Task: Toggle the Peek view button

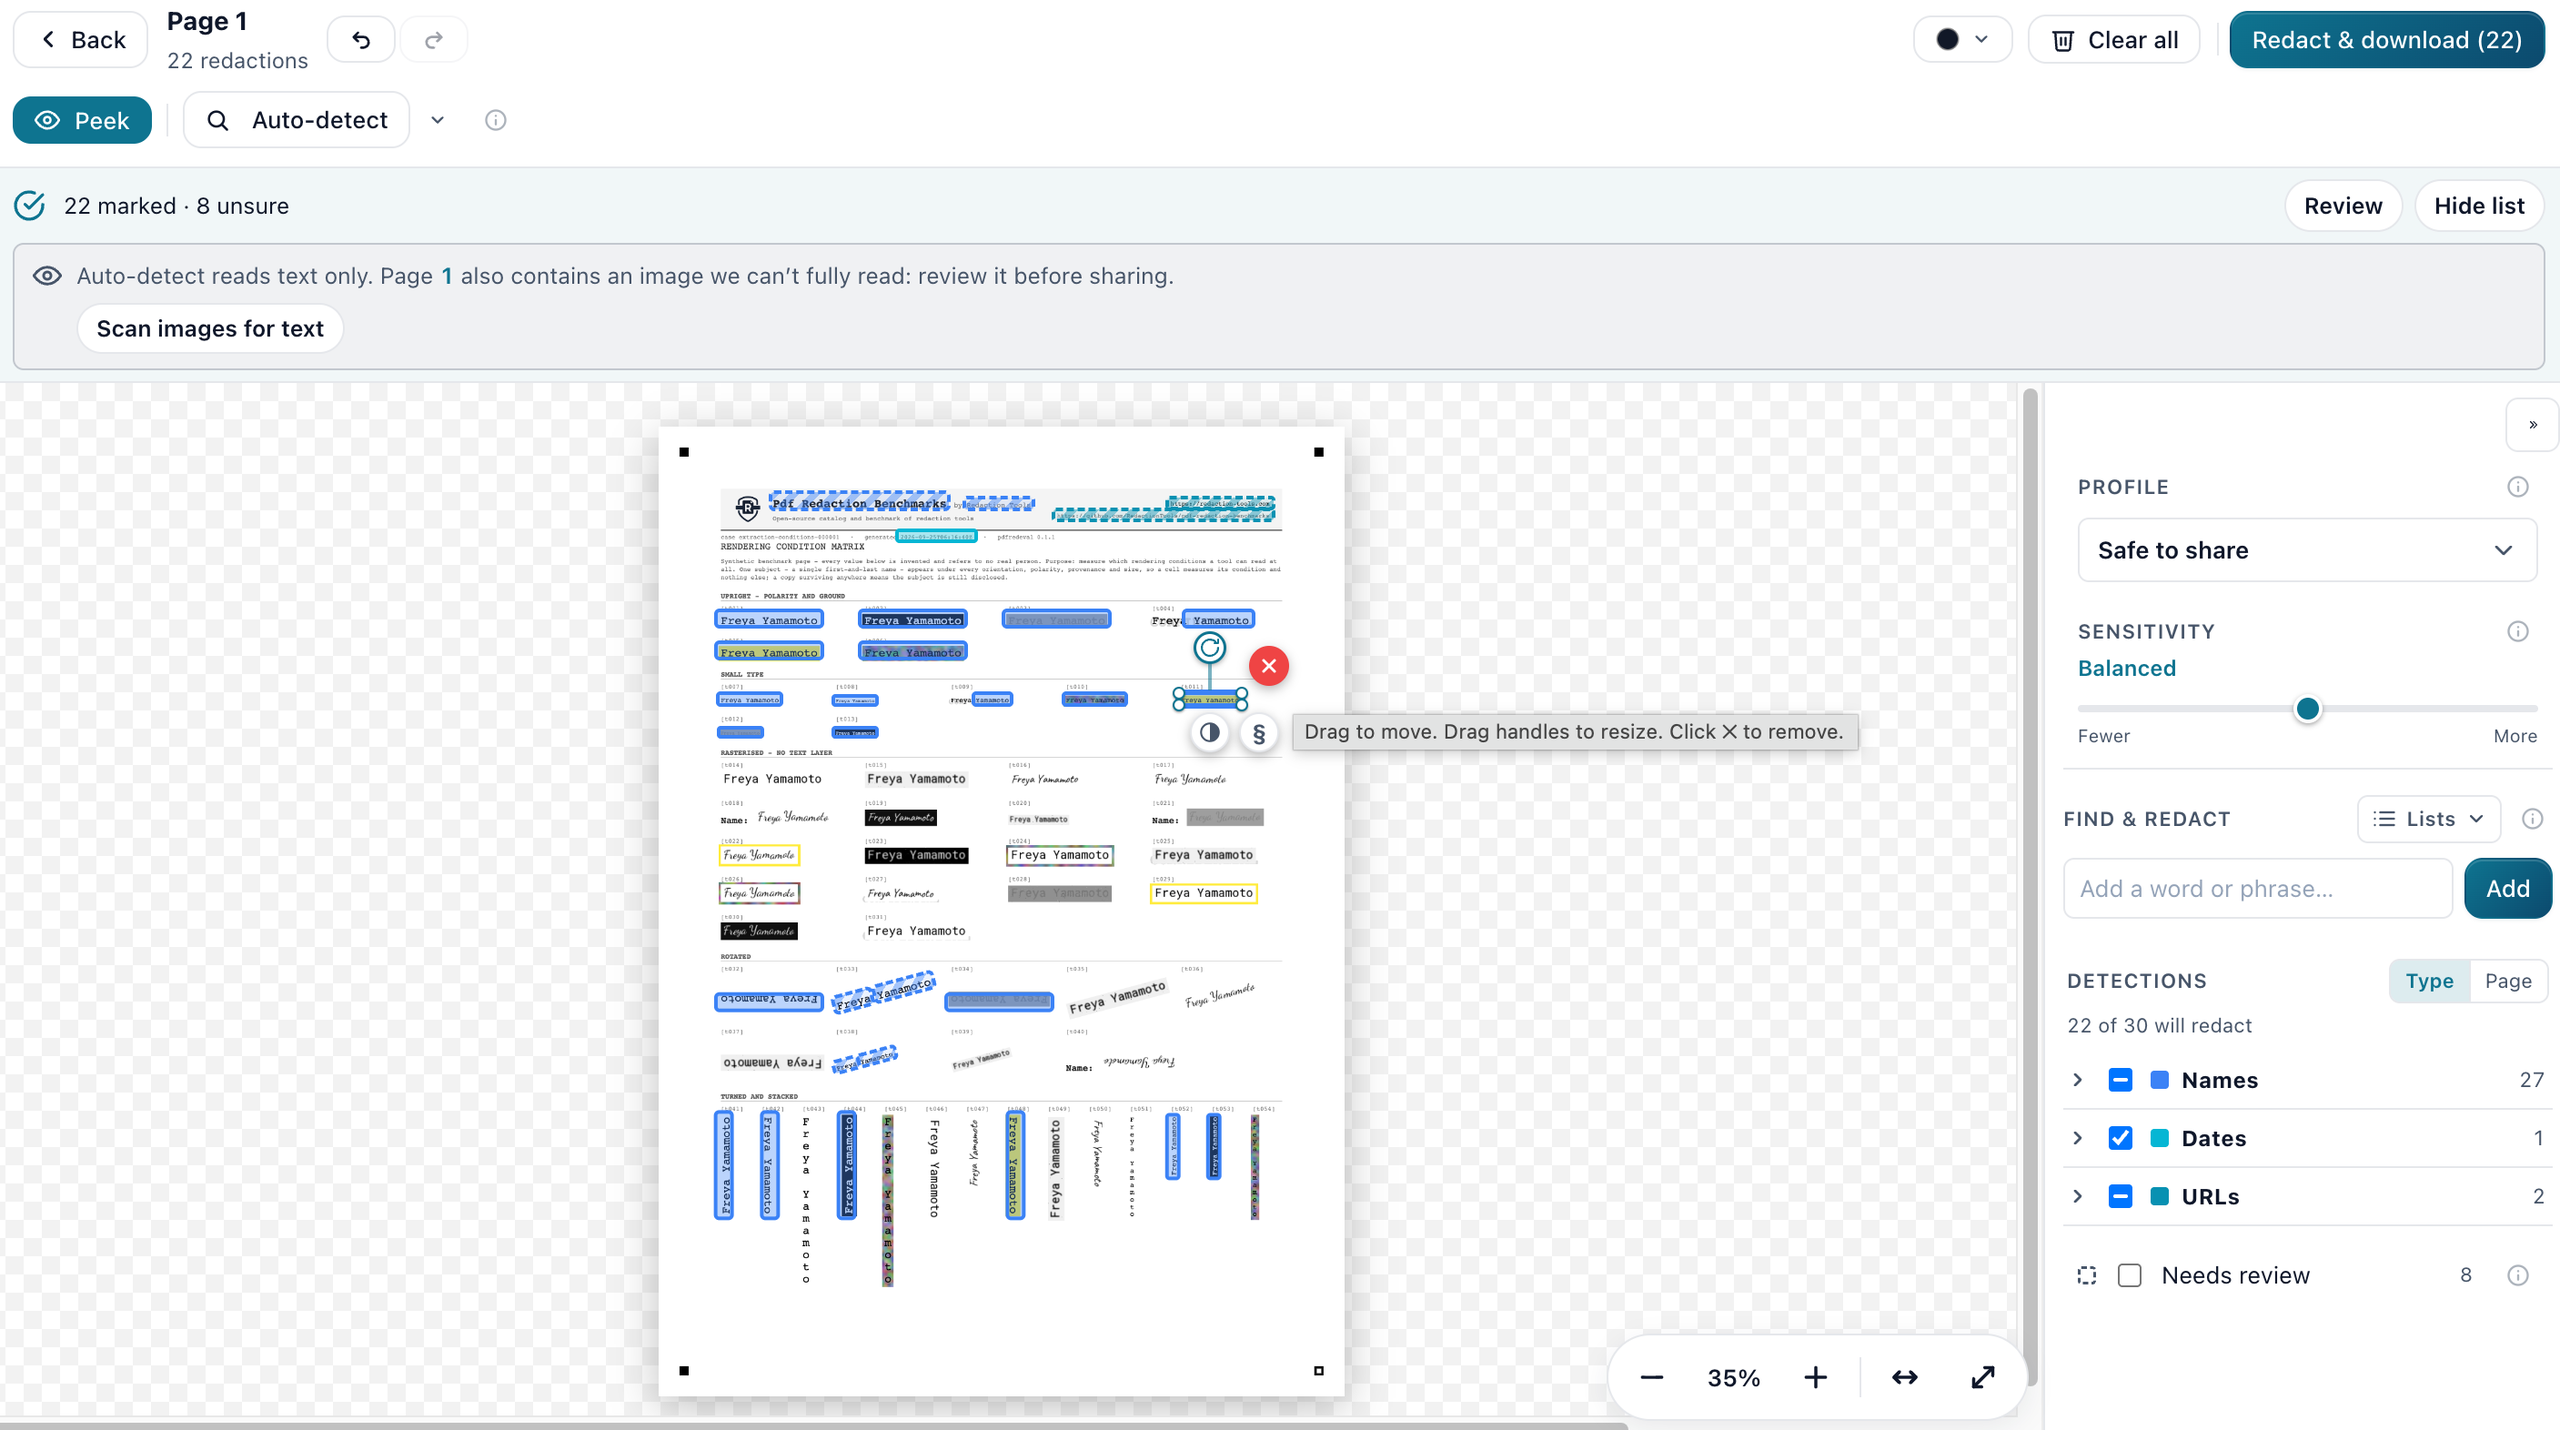Action: coord(82,120)
